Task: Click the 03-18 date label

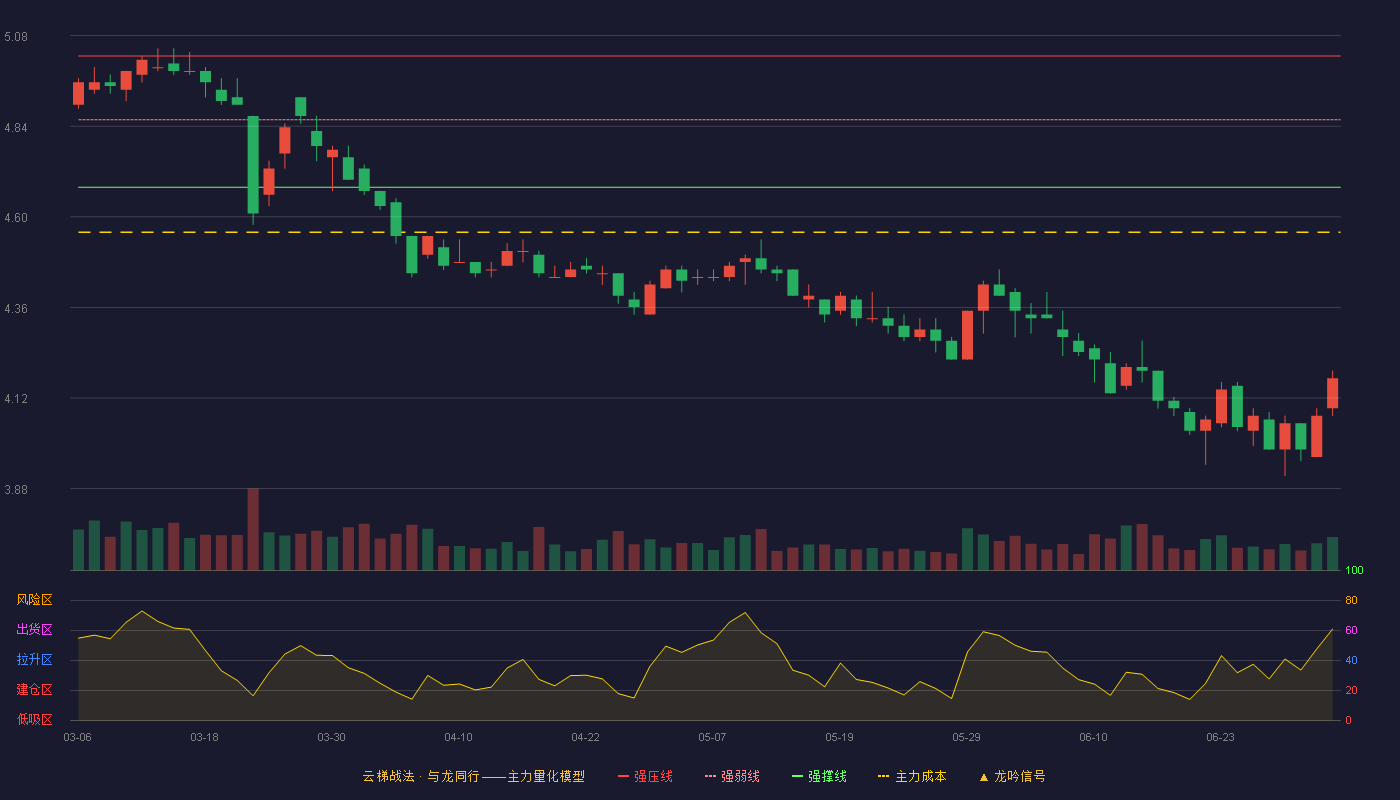Action: [204, 737]
